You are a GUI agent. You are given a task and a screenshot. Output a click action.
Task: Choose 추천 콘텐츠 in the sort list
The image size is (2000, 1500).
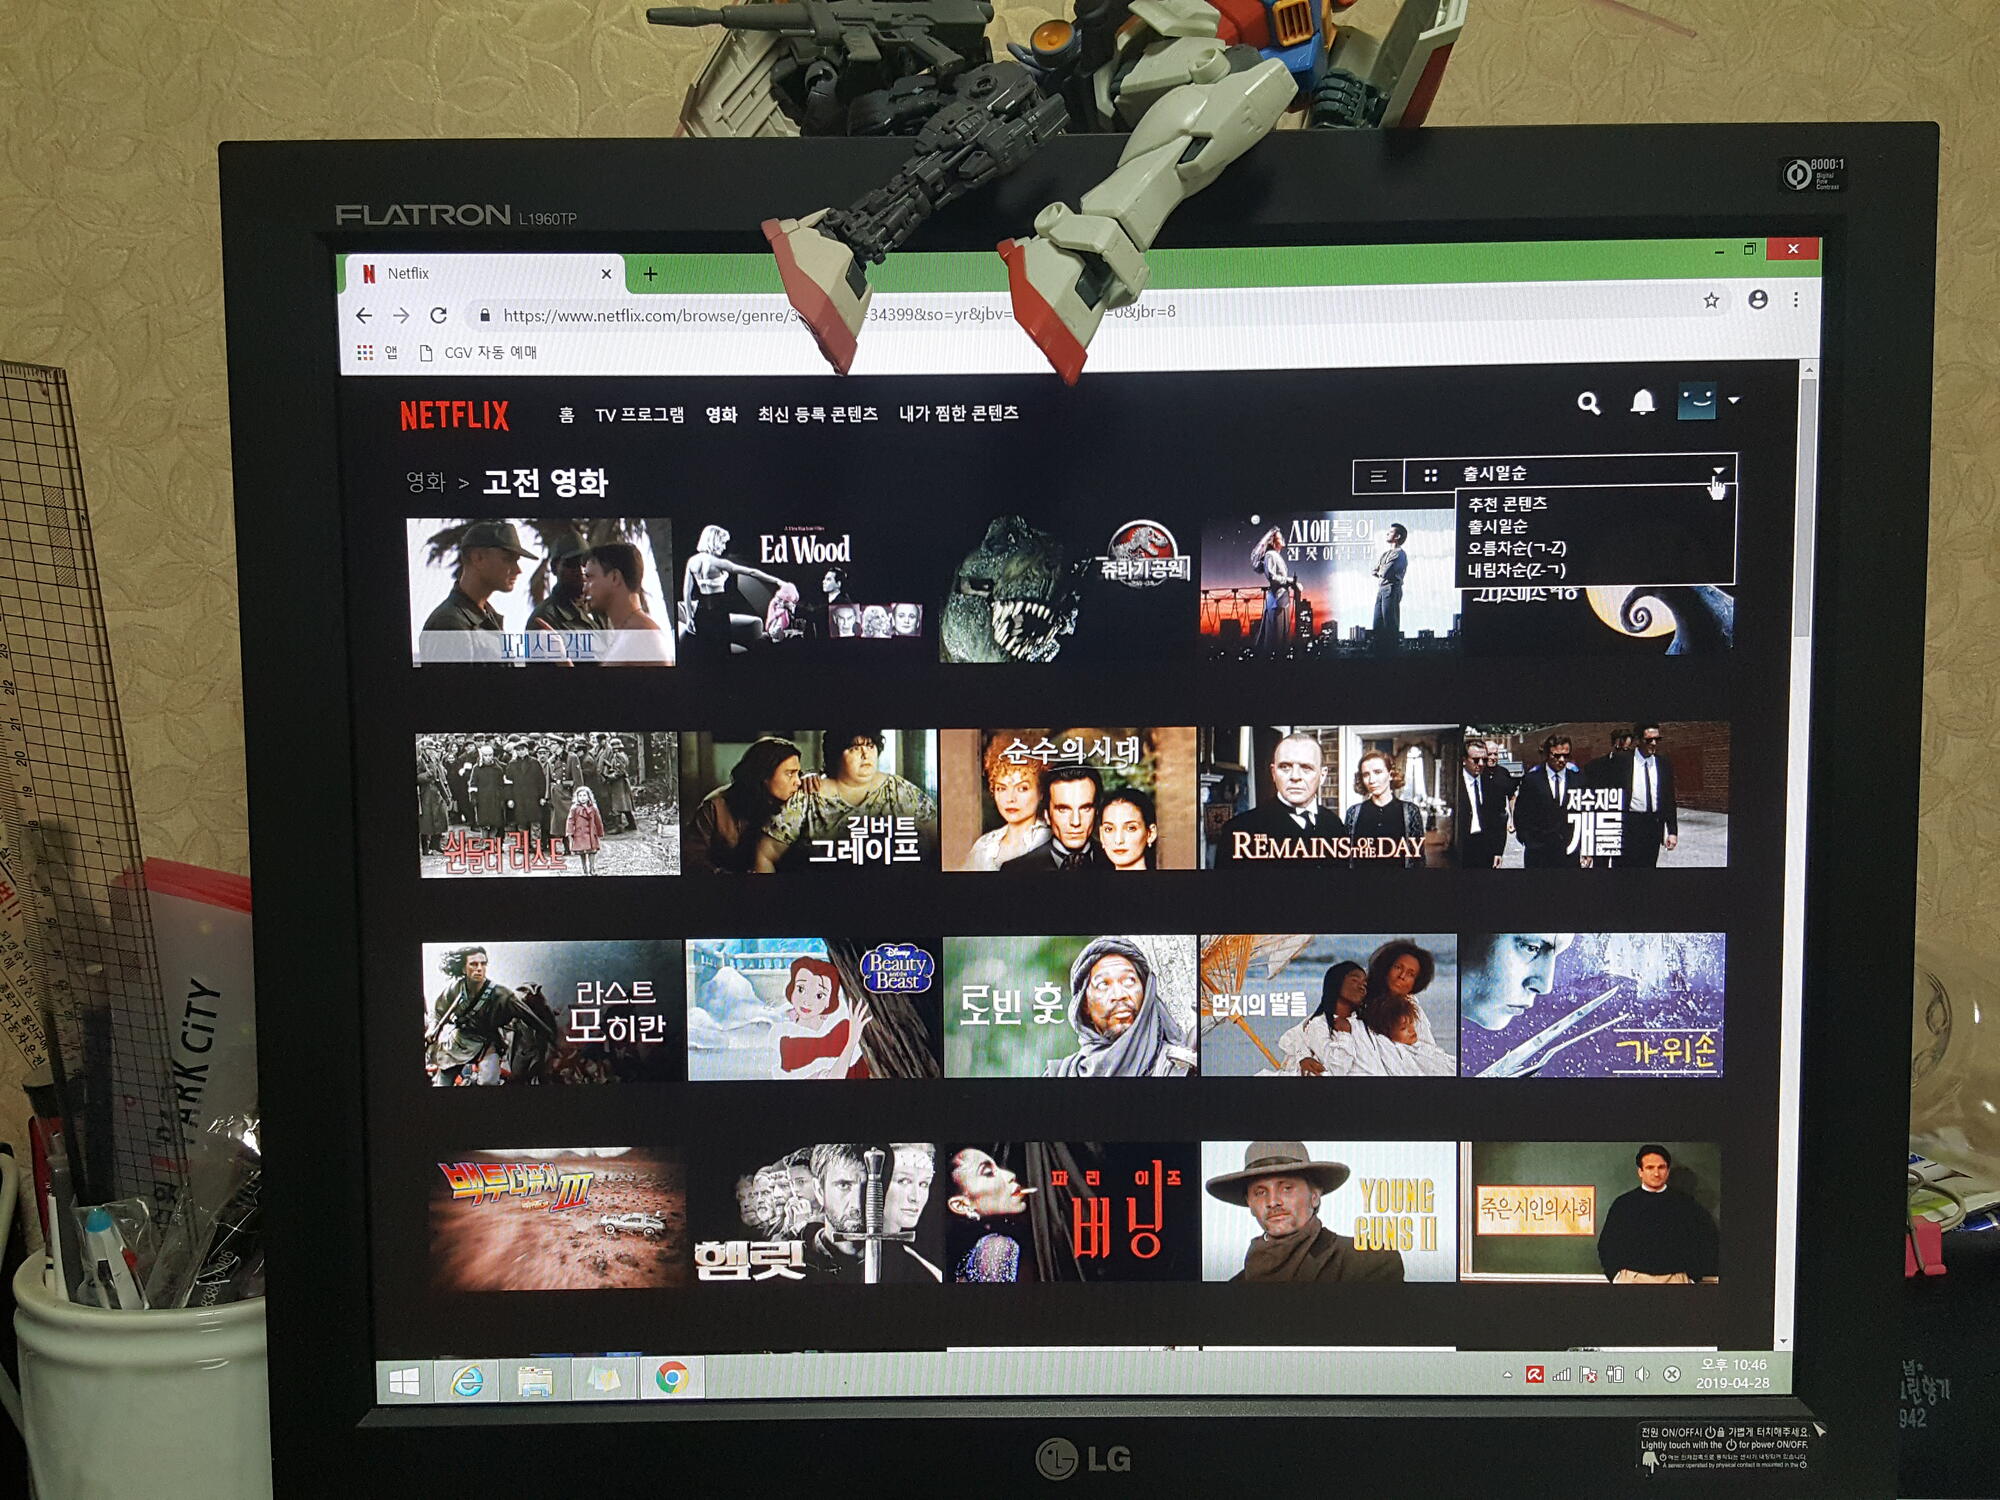(x=1507, y=504)
